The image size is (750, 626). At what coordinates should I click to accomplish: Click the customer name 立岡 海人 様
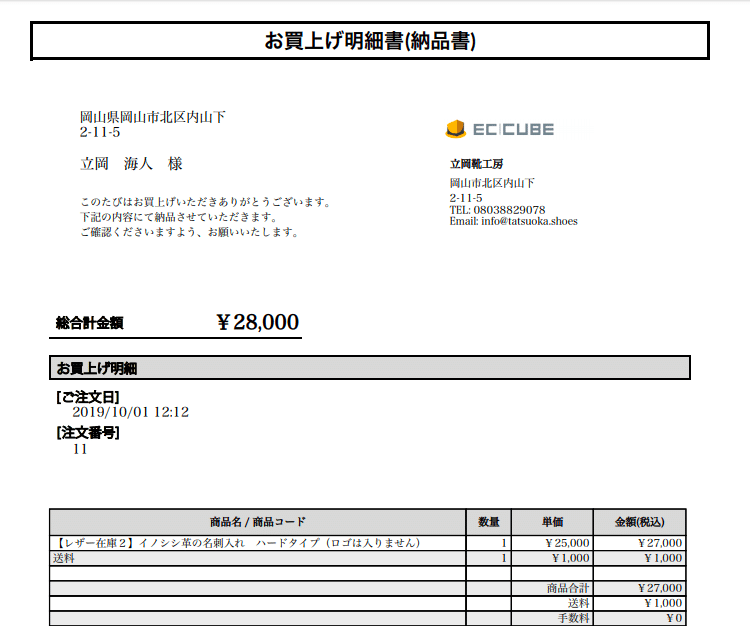coord(131,164)
